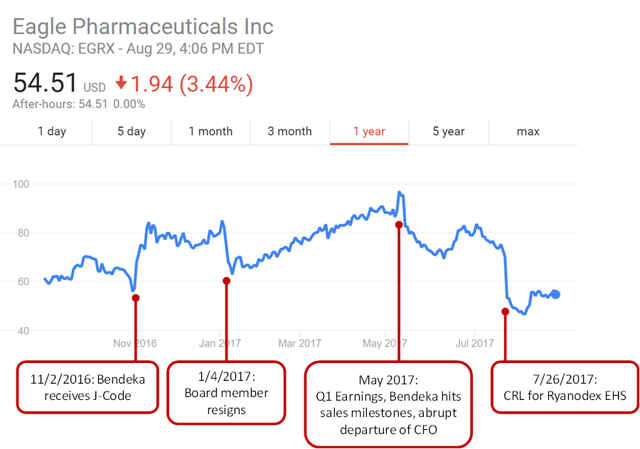Screen dimensions: 640x449
Task: Click the CRL for Ryanodex EHS annotation
Action: (x=565, y=387)
